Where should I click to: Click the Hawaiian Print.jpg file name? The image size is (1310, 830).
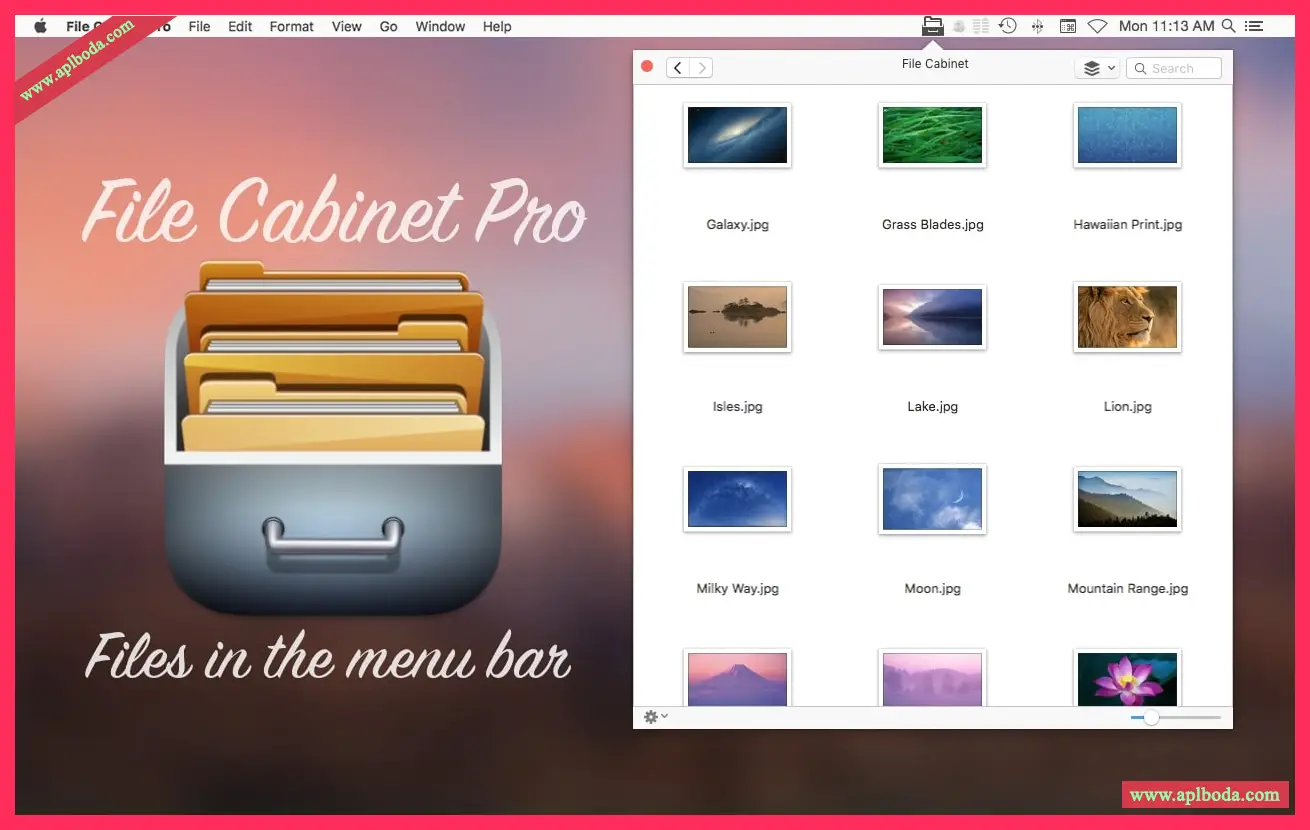(1128, 225)
